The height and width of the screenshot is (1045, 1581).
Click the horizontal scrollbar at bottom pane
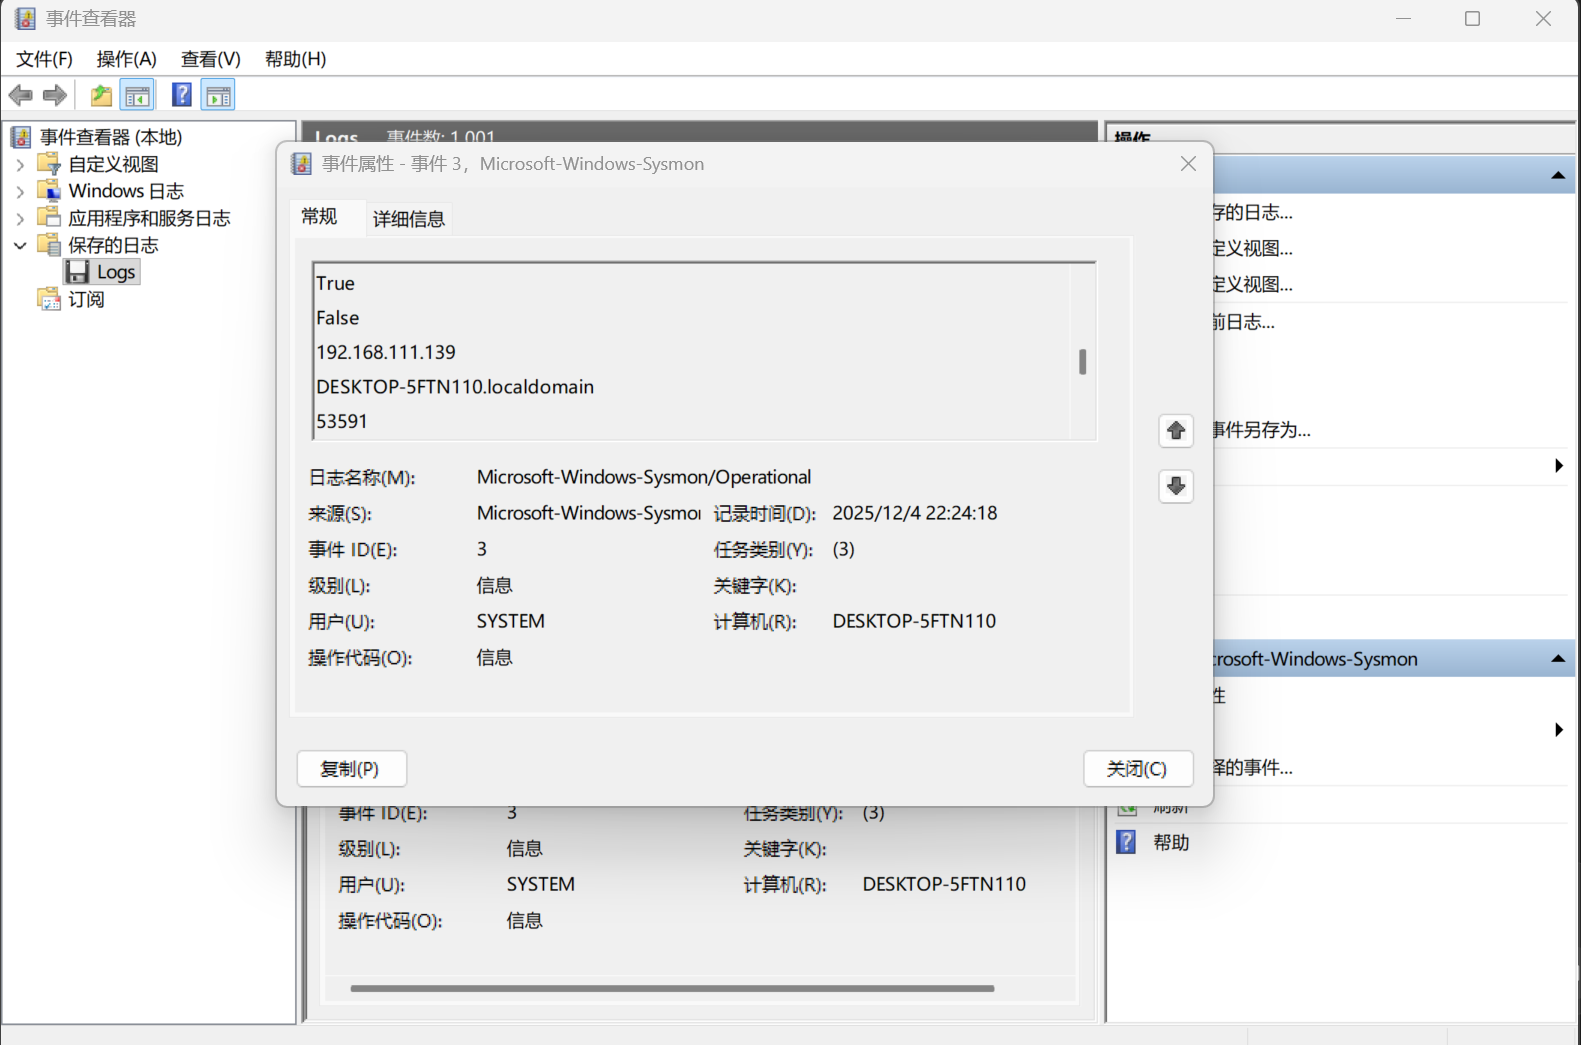coord(672,988)
